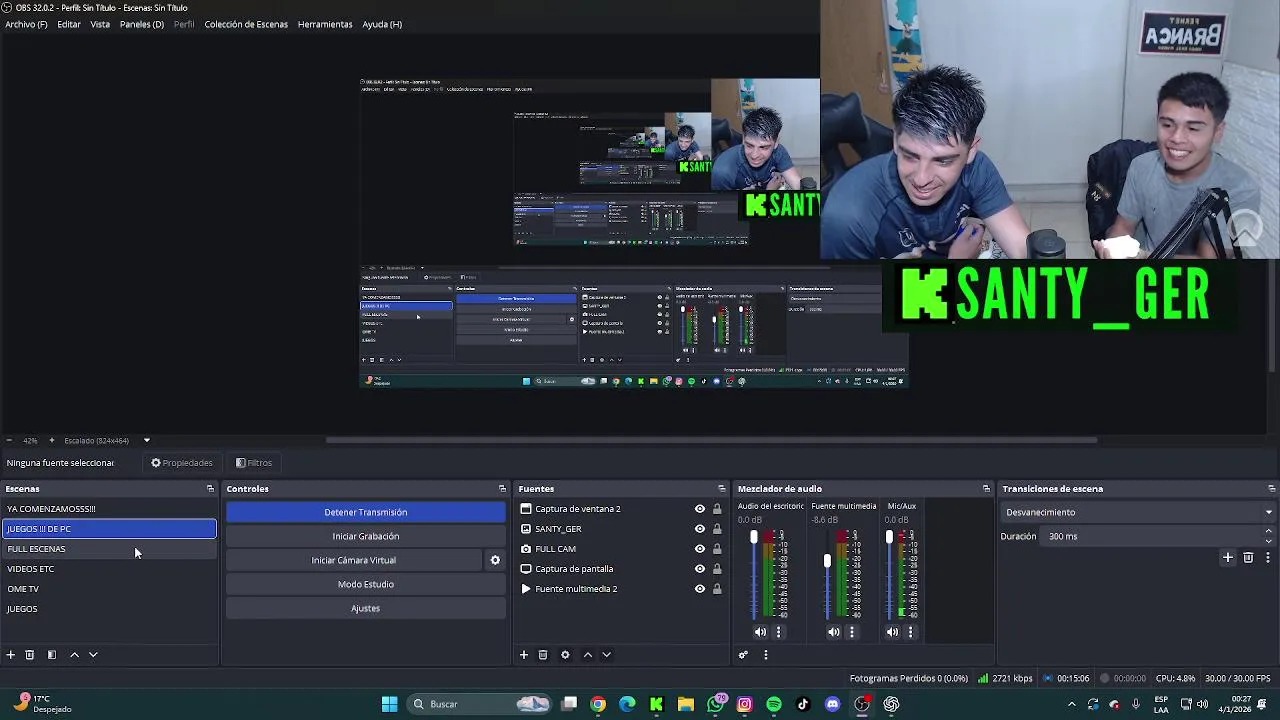Increase the transition duration with the up arrow
This screenshot has height=720, width=1280.
tap(1269, 532)
